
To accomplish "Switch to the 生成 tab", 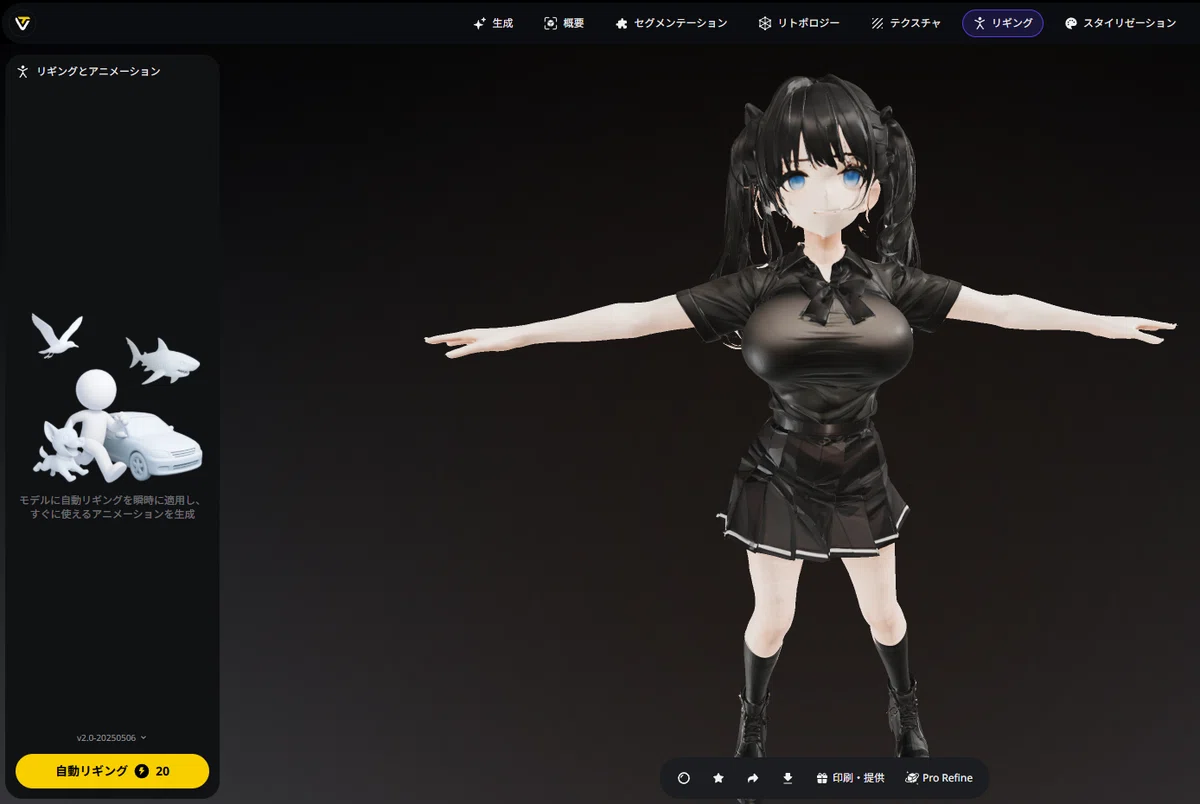I will (493, 23).
